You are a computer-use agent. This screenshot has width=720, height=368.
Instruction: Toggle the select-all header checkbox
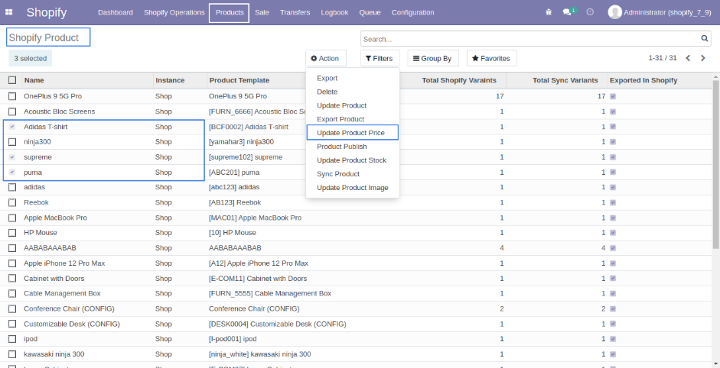coord(12,80)
